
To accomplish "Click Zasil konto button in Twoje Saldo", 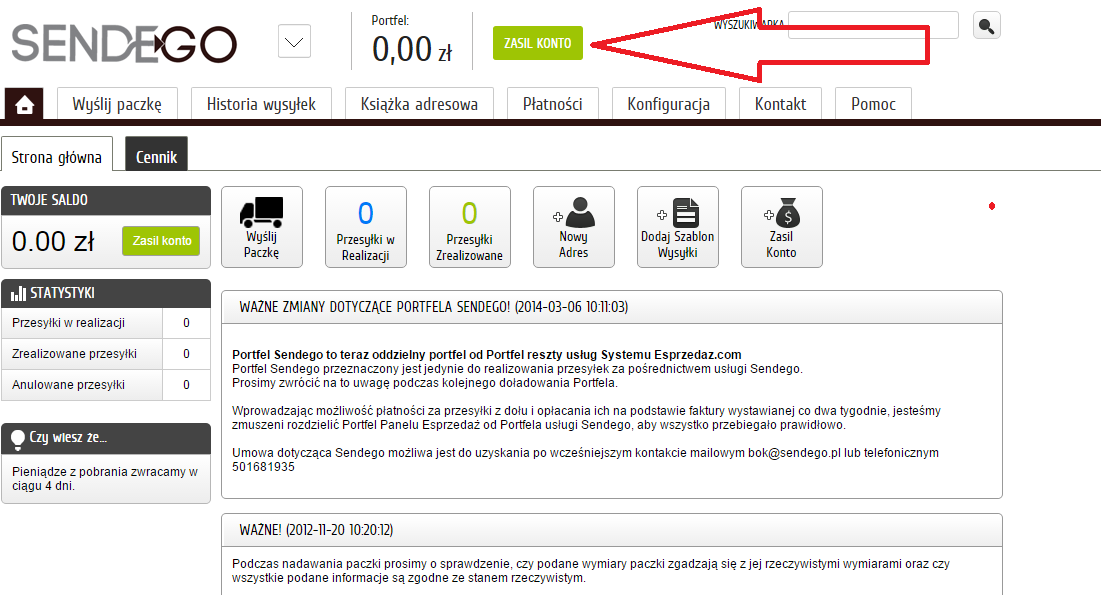I will click(x=161, y=240).
